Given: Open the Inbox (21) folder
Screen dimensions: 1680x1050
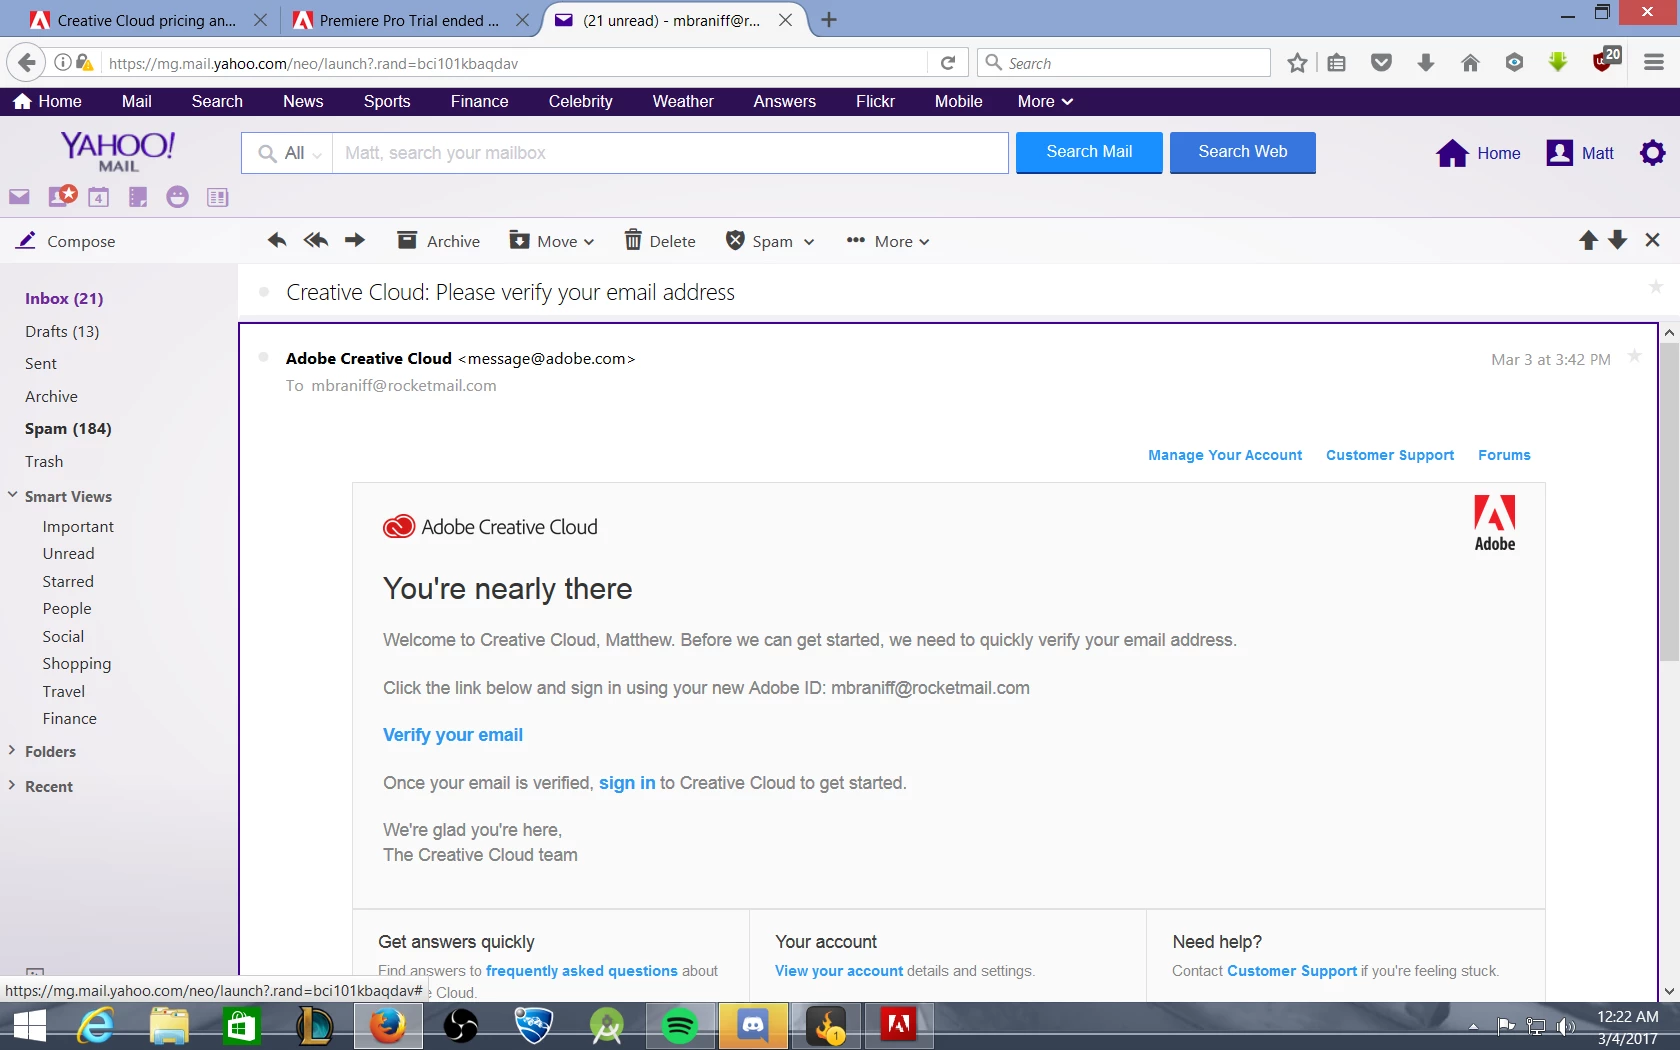Looking at the screenshot, I should click(64, 298).
